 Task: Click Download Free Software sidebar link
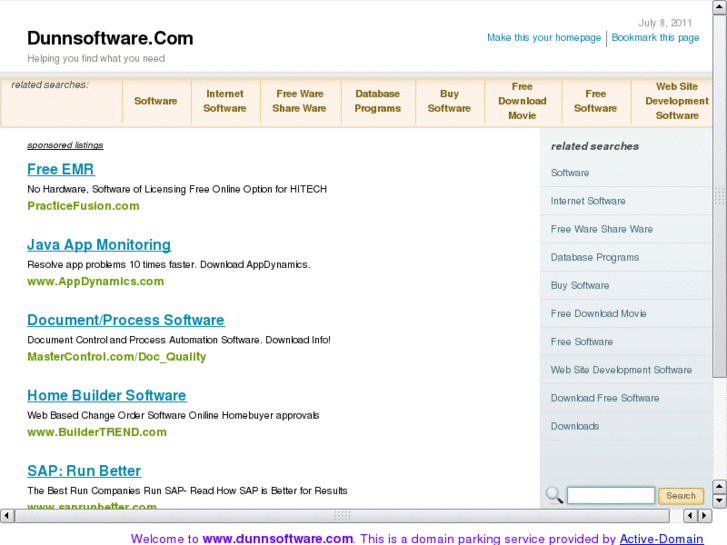605,398
